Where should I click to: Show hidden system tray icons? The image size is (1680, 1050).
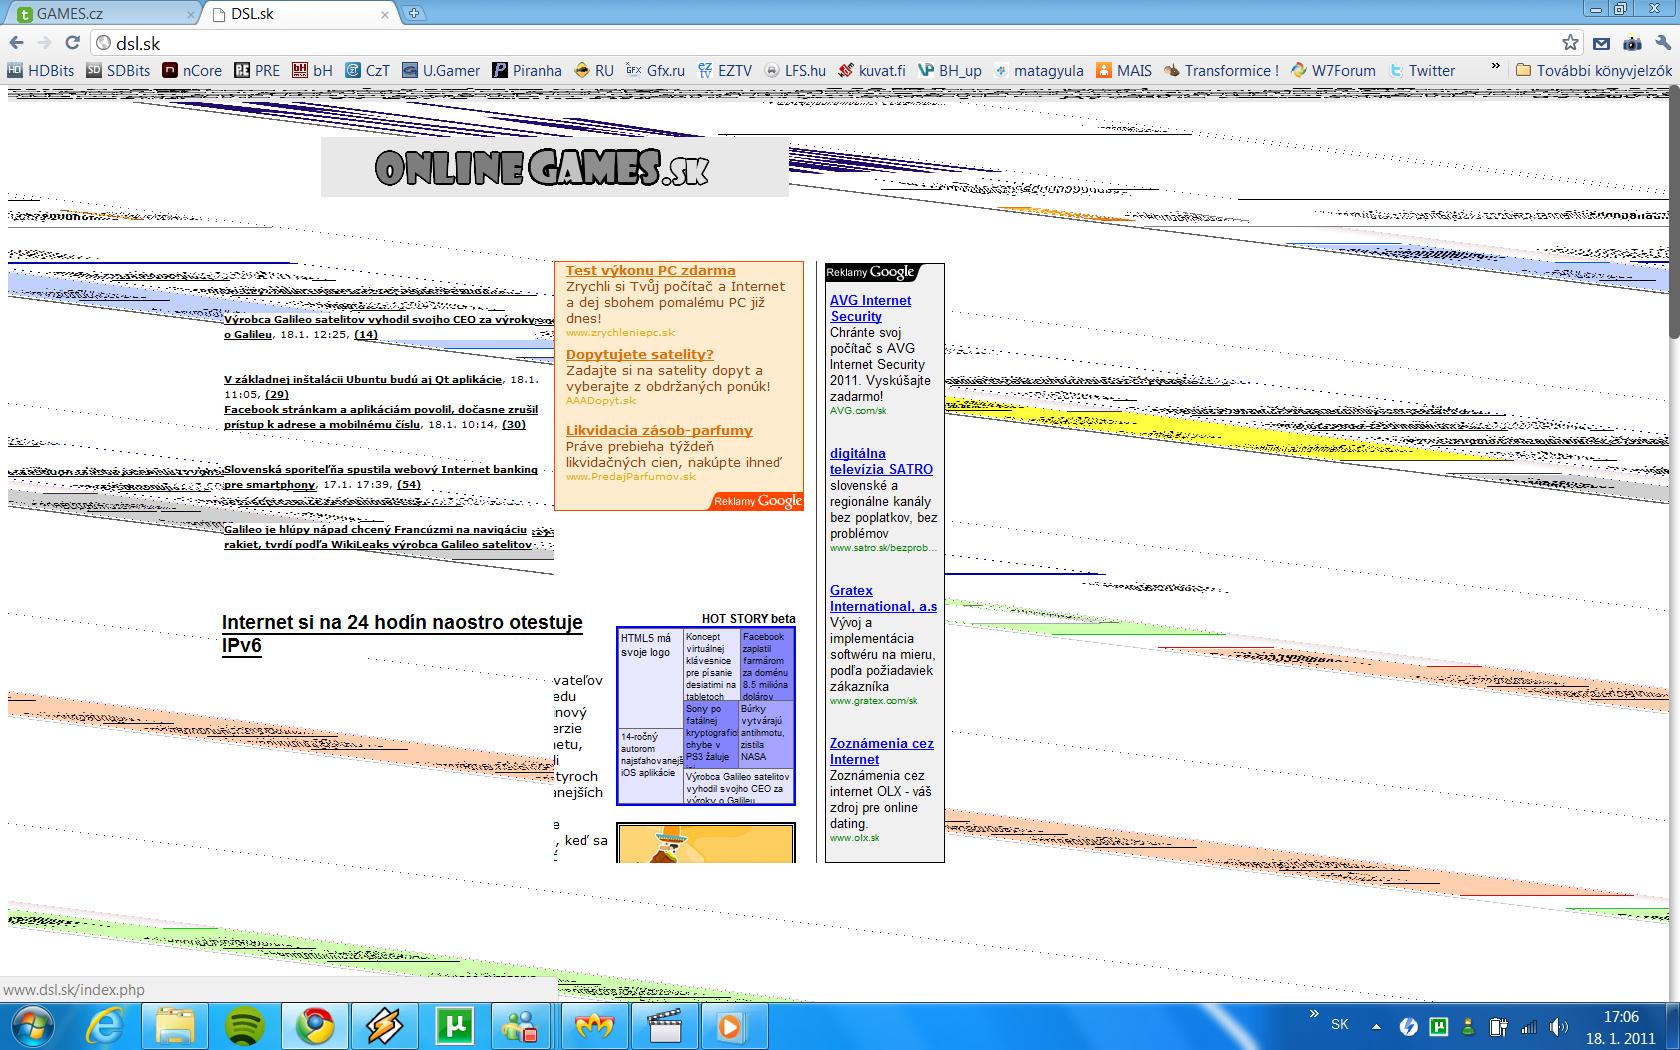(x=1376, y=1026)
